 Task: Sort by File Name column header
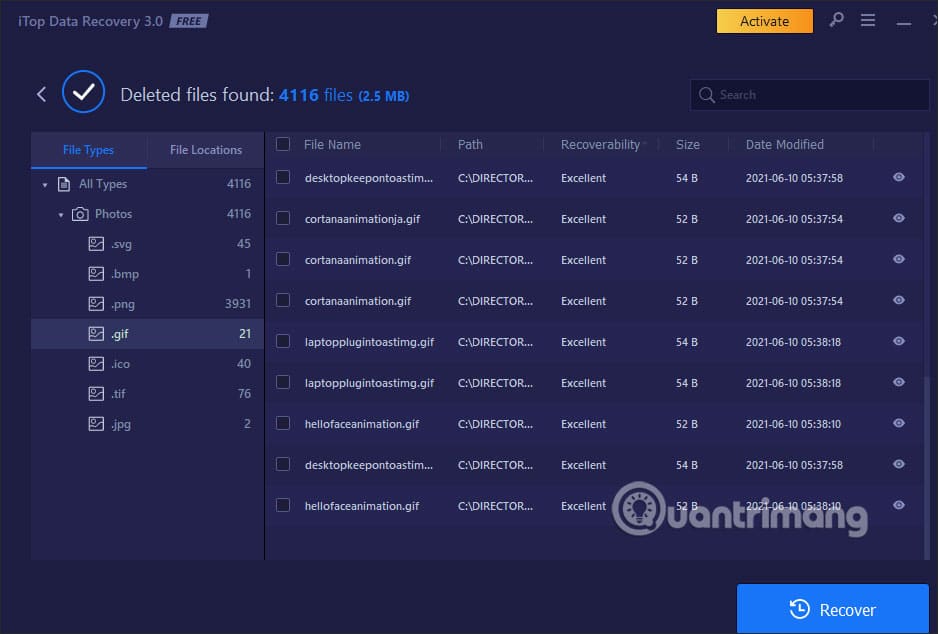(332, 145)
